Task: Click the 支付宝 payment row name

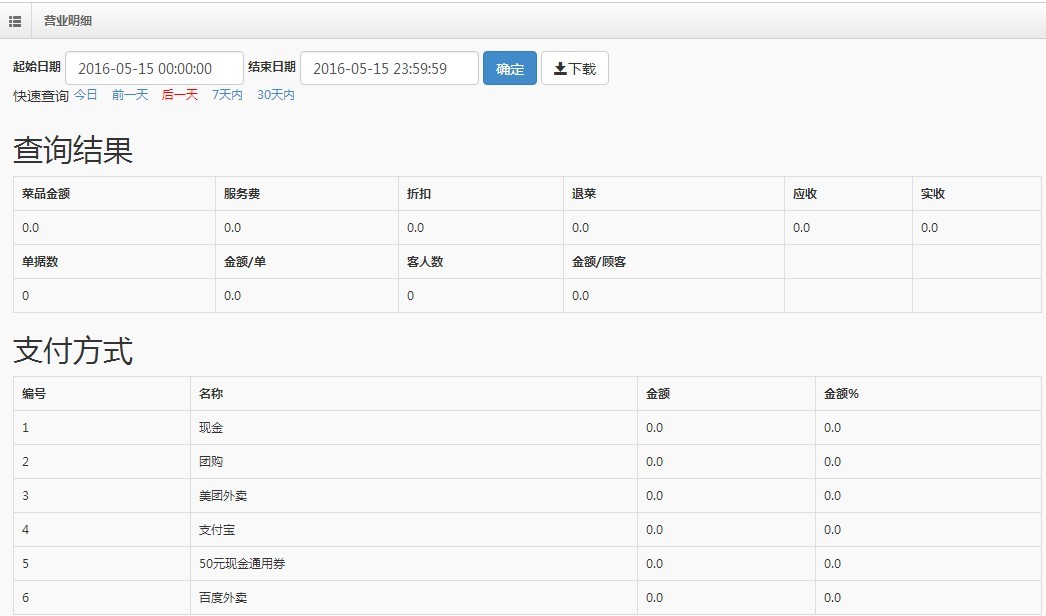Action: (x=217, y=530)
